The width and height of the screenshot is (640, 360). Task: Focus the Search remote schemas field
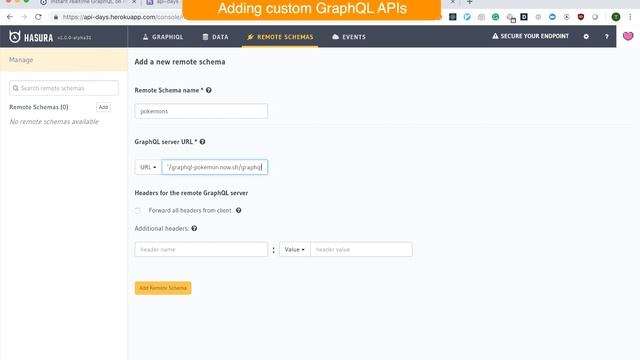point(64,88)
